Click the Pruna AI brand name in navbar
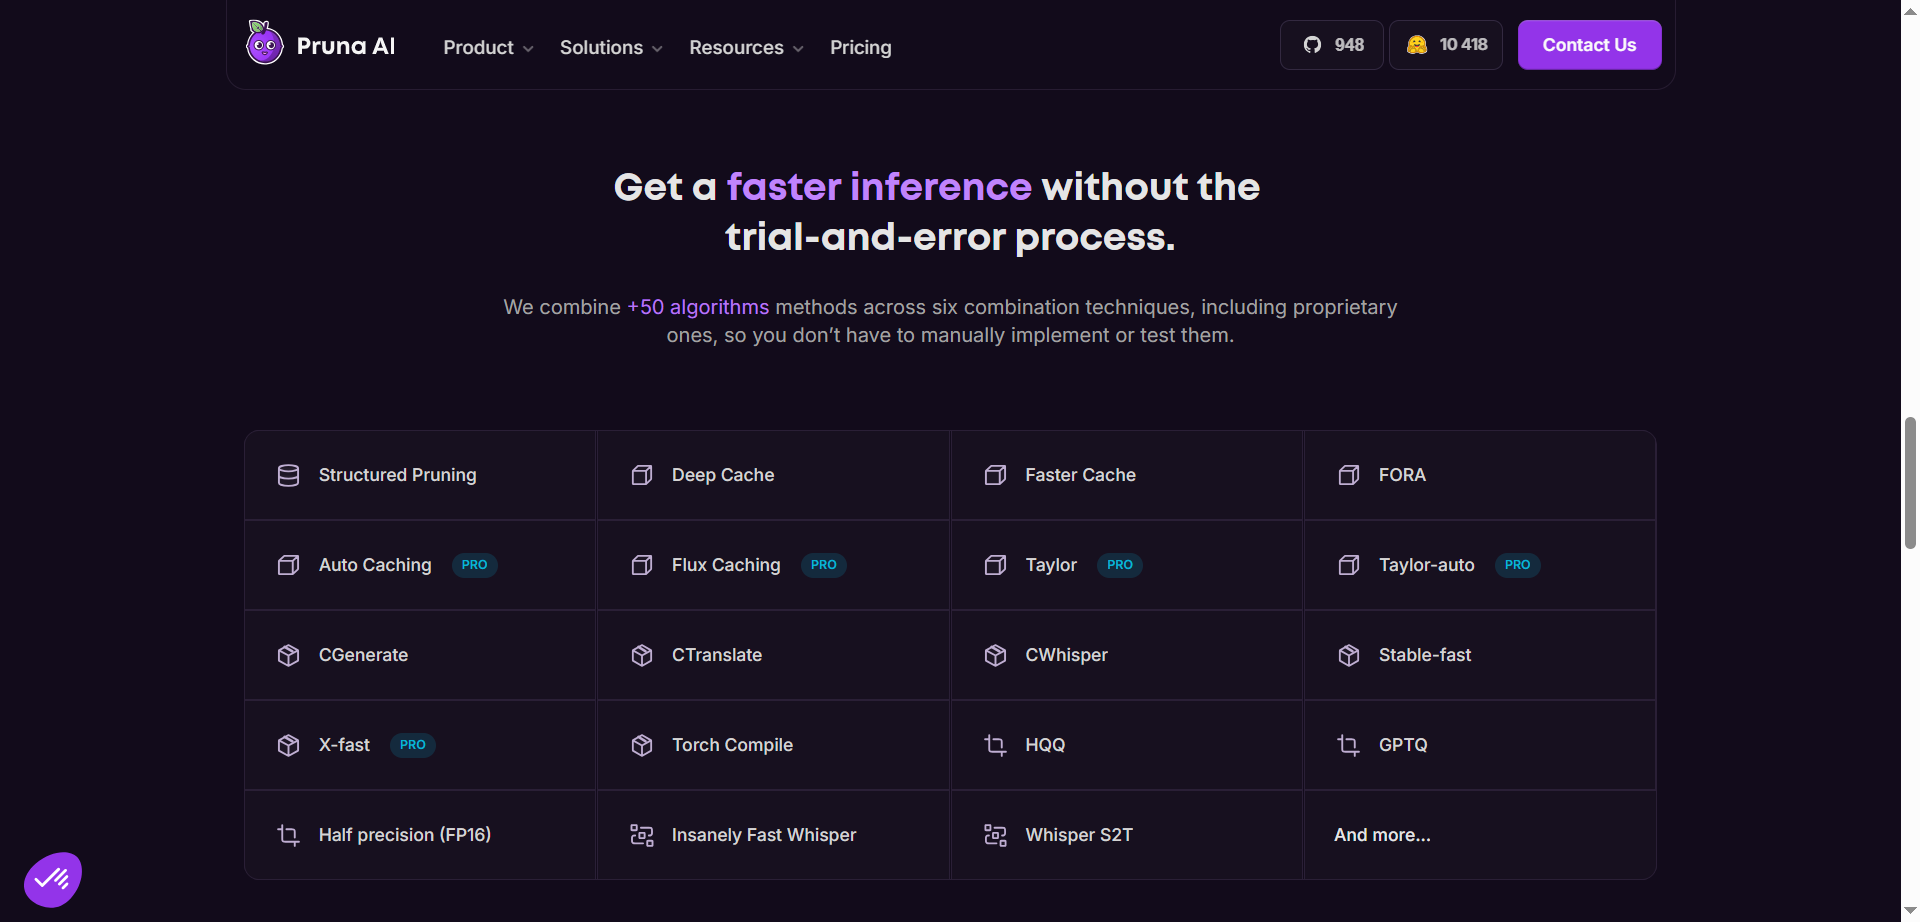The height and width of the screenshot is (922, 1920). [x=346, y=45]
